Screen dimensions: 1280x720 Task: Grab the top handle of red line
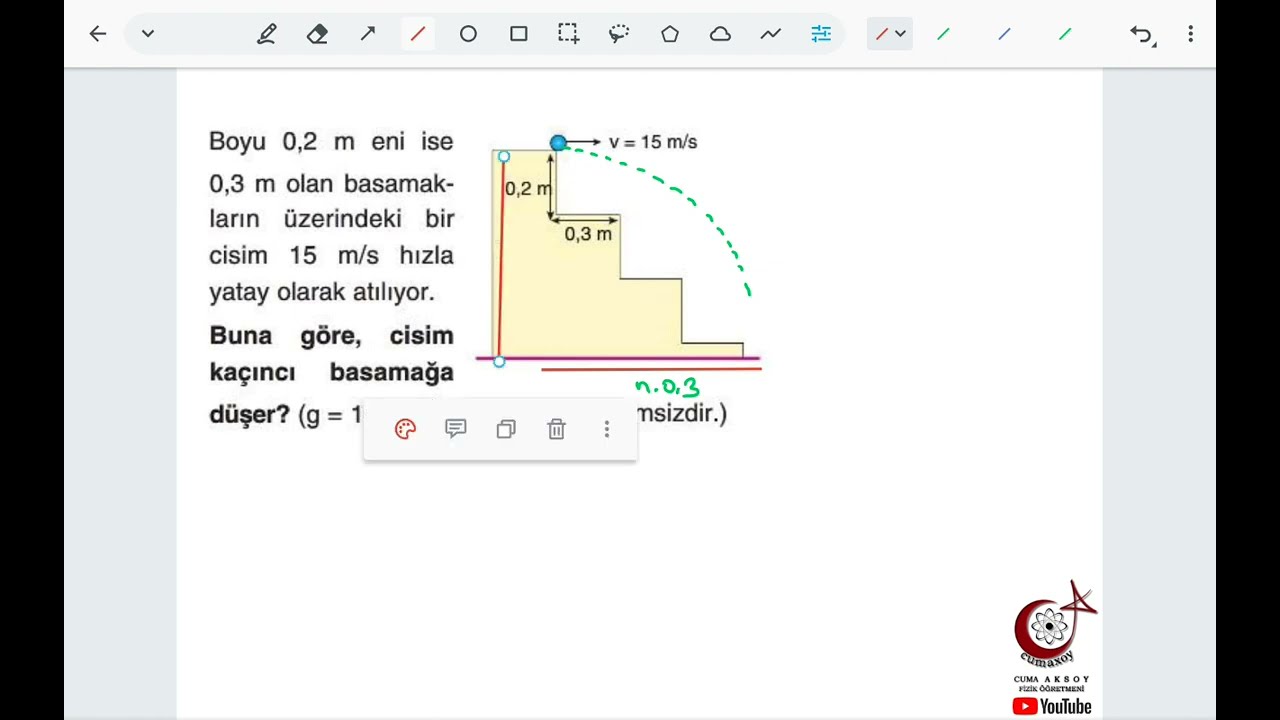pos(503,156)
